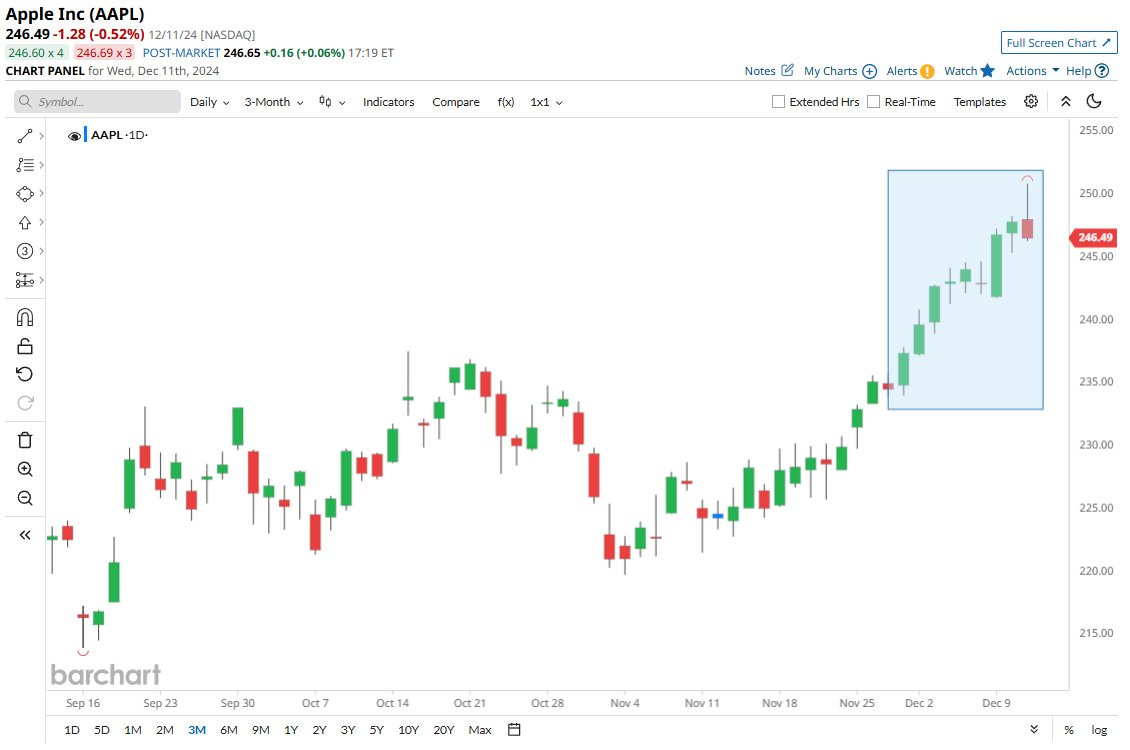Open the Fibonacci and list tools
Viewport: 1130px width, 750px height.
tap(25, 165)
